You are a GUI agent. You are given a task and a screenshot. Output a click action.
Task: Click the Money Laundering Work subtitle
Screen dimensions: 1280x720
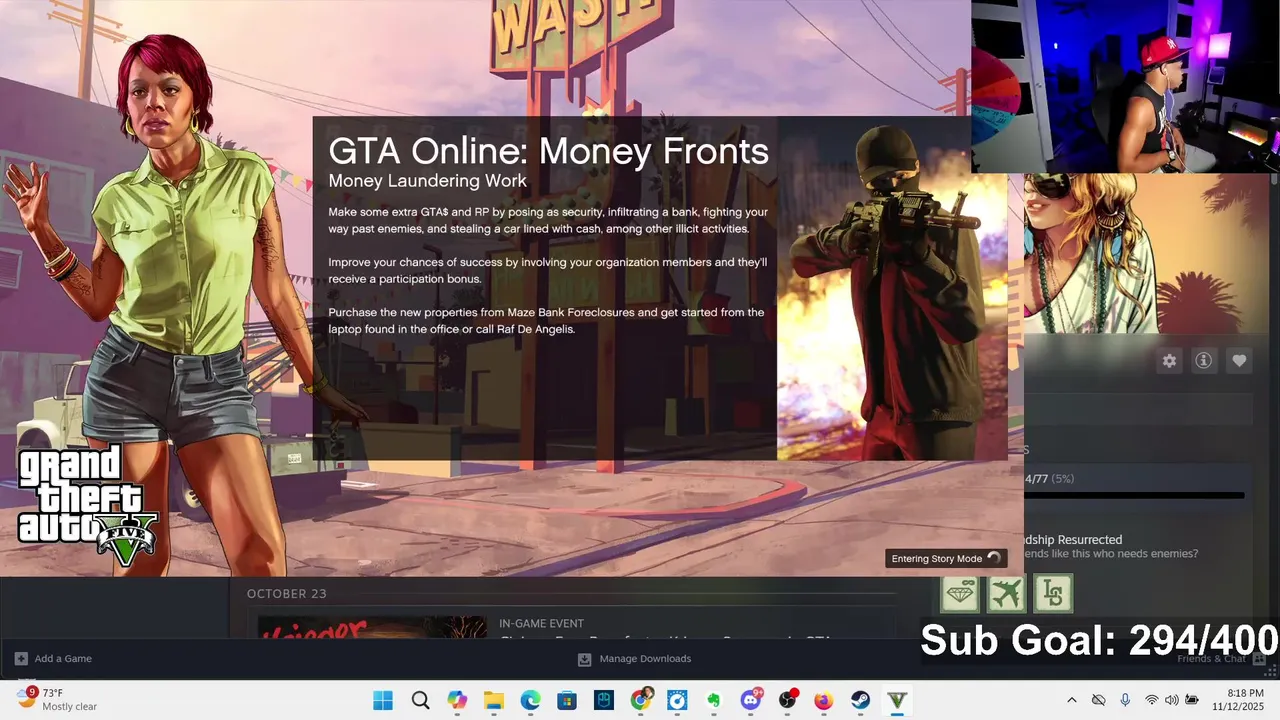coord(427,181)
